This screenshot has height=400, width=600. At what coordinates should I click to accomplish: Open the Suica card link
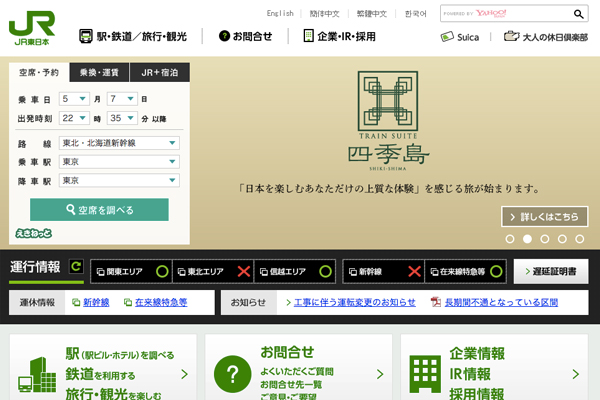(x=460, y=37)
